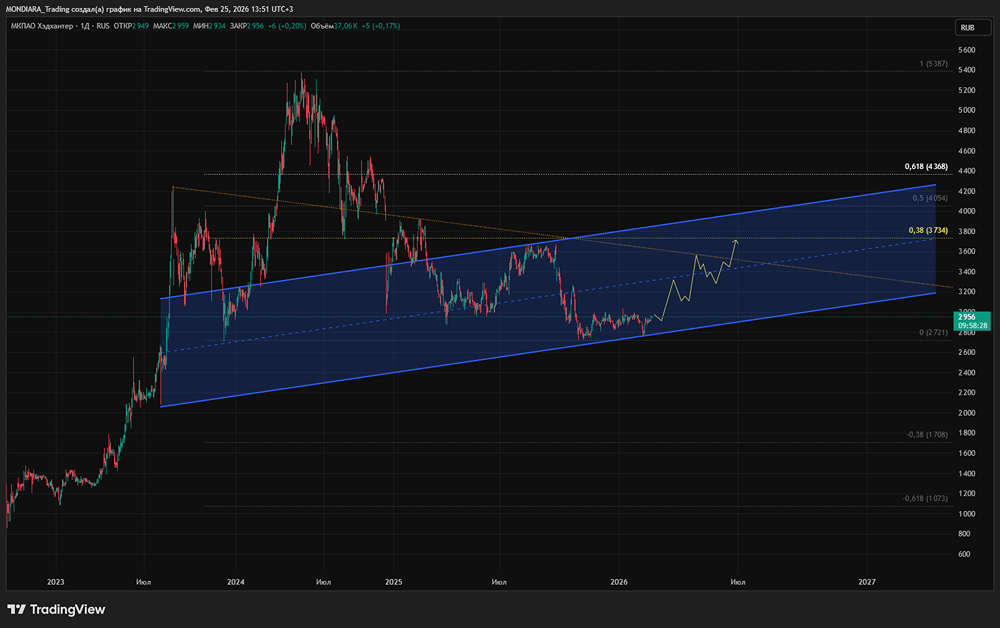Select the Fibonacci label 0,5 (4 054)

(x=930, y=198)
